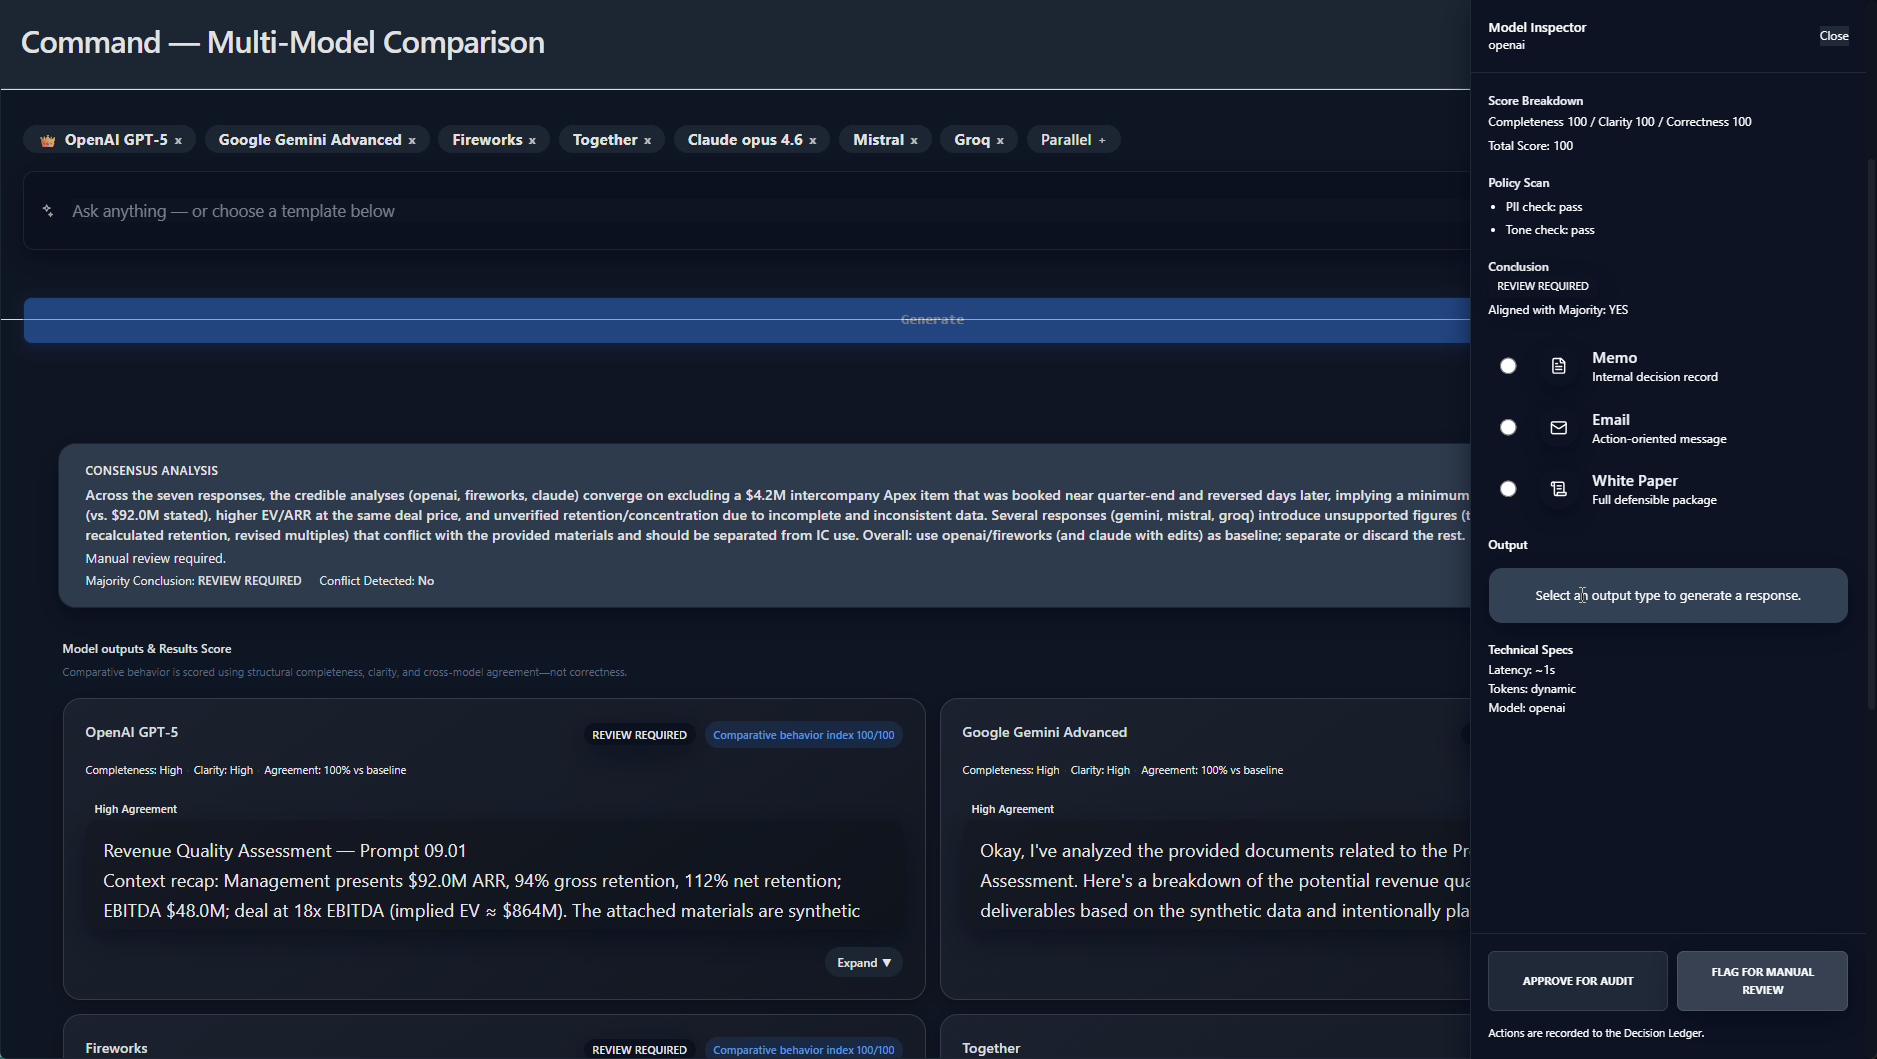The width and height of the screenshot is (1877, 1059).
Task: Remove the Google Gemini Advanced chip
Action: (x=412, y=141)
